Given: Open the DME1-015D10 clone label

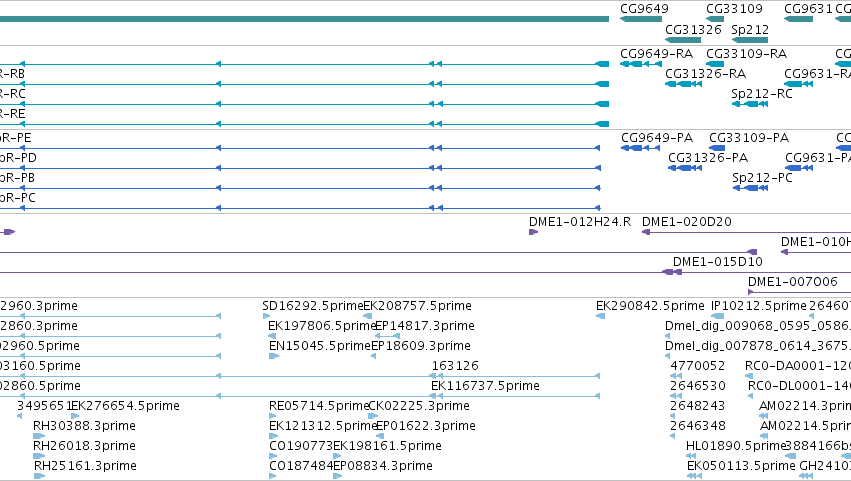Looking at the screenshot, I should 717,262.
